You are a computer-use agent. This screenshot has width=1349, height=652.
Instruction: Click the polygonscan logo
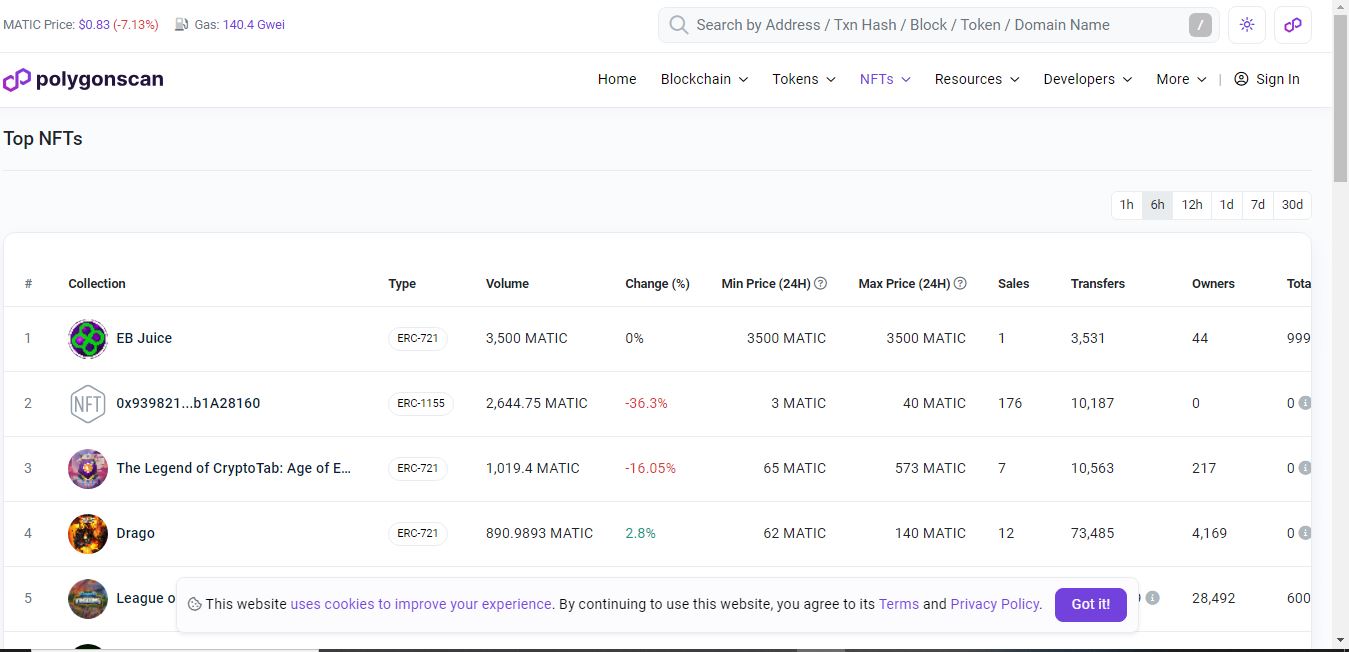(x=83, y=80)
